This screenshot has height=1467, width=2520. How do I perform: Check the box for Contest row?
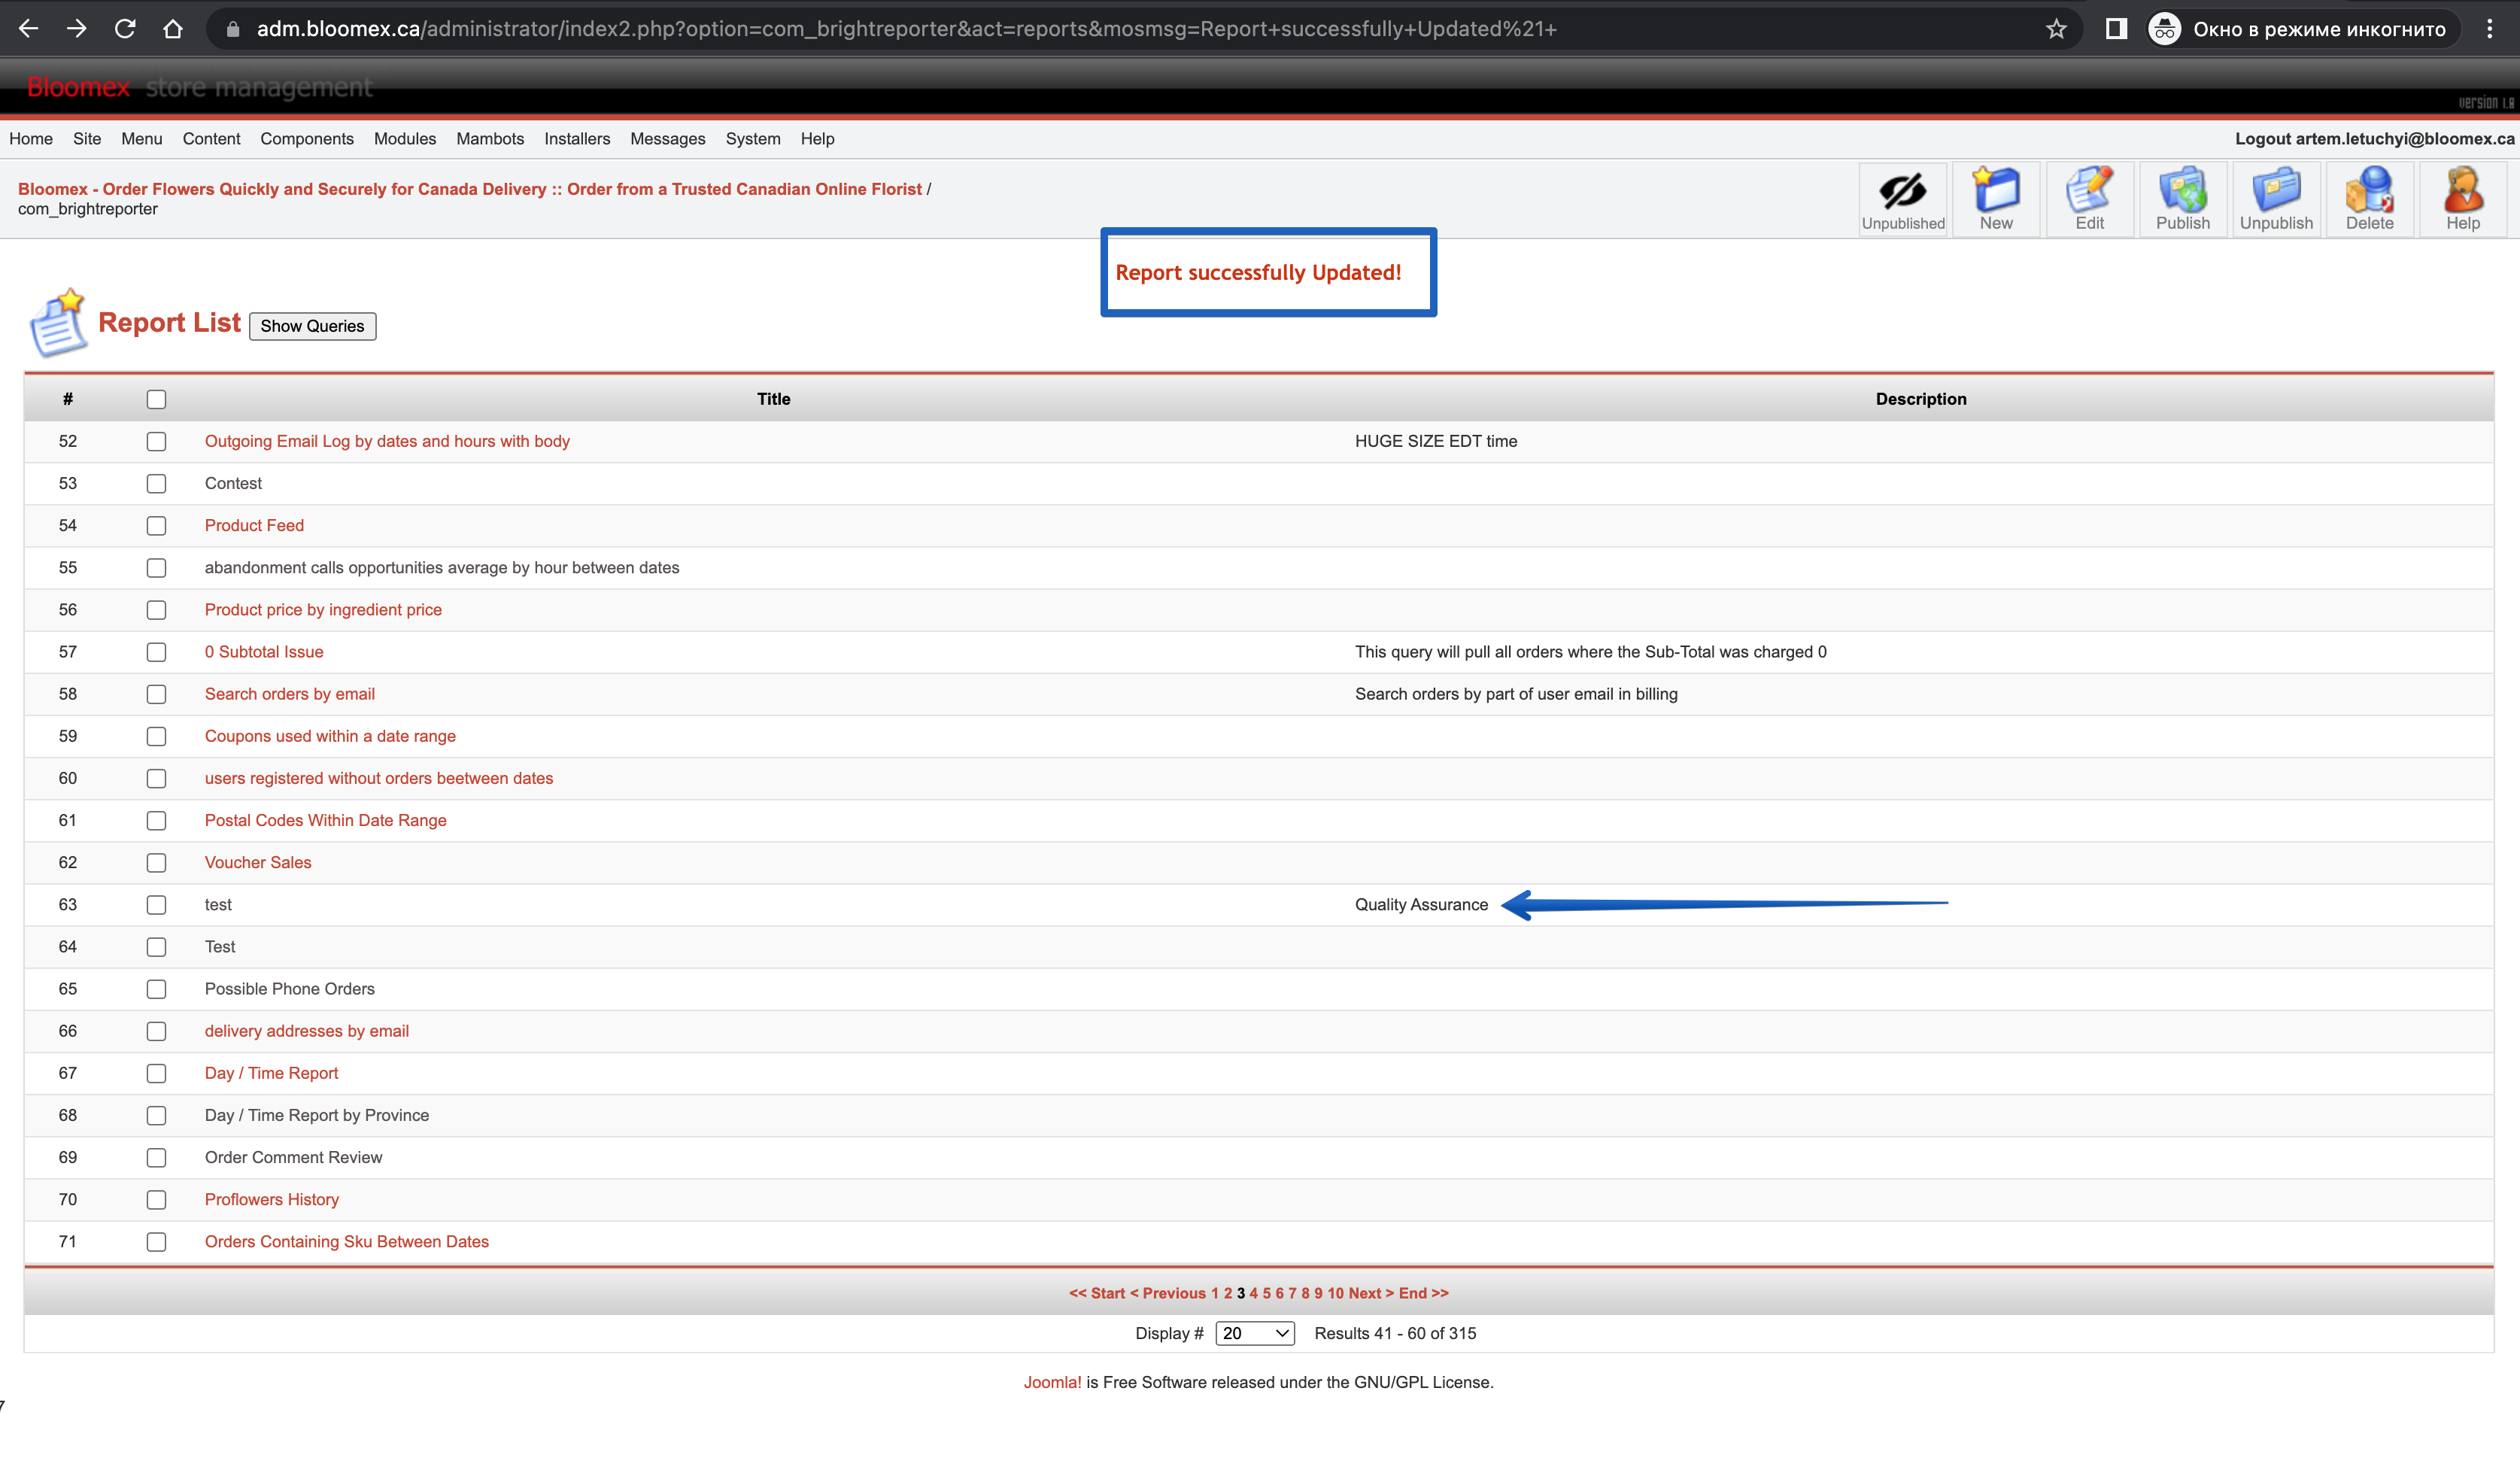[156, 483]
